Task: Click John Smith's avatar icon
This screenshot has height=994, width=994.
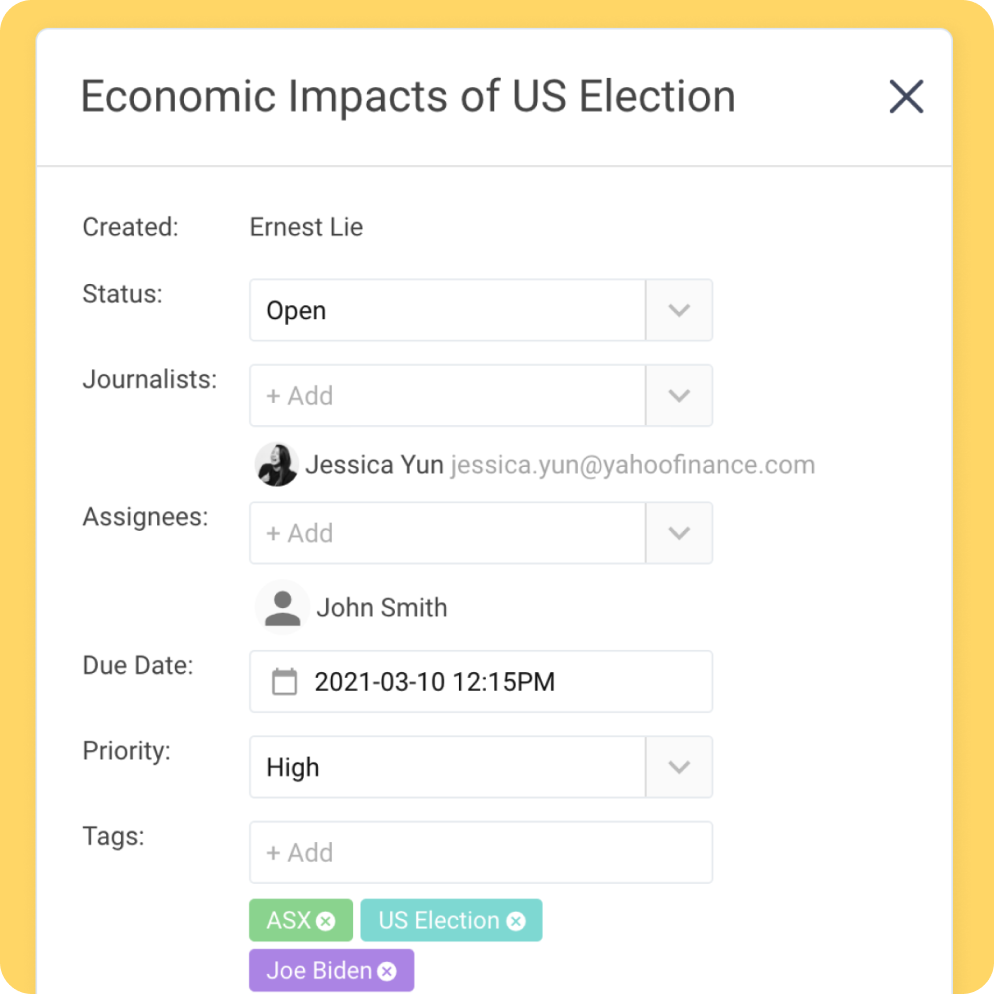Action: tap(282, 607)
